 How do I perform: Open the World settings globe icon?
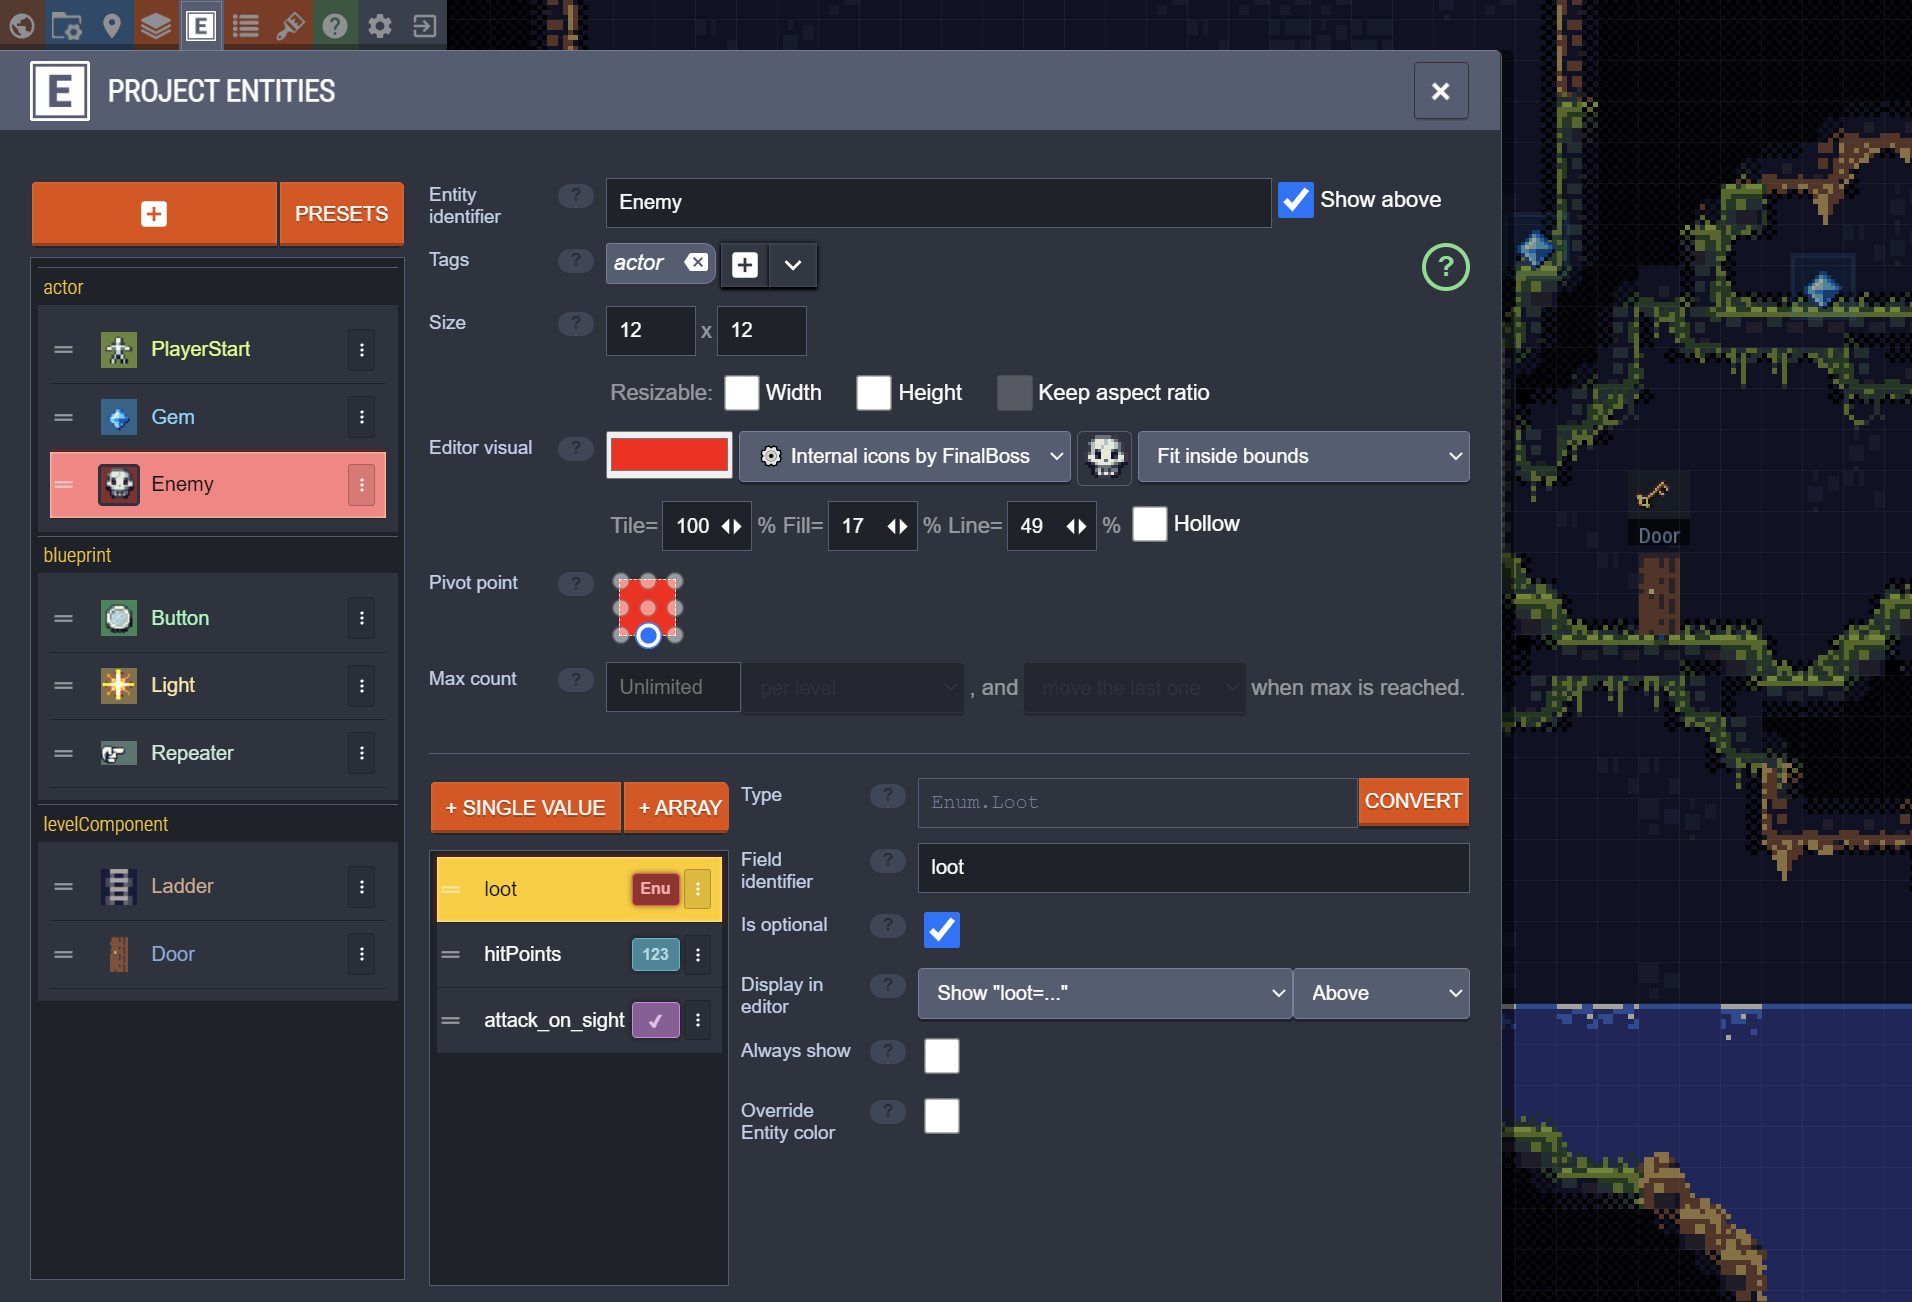(x=22, y=24)
